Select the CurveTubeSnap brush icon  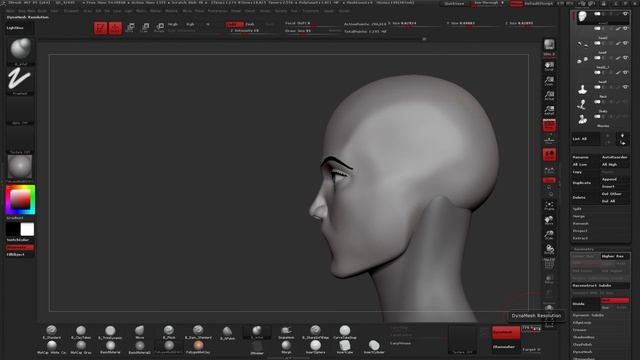(344, 331)
